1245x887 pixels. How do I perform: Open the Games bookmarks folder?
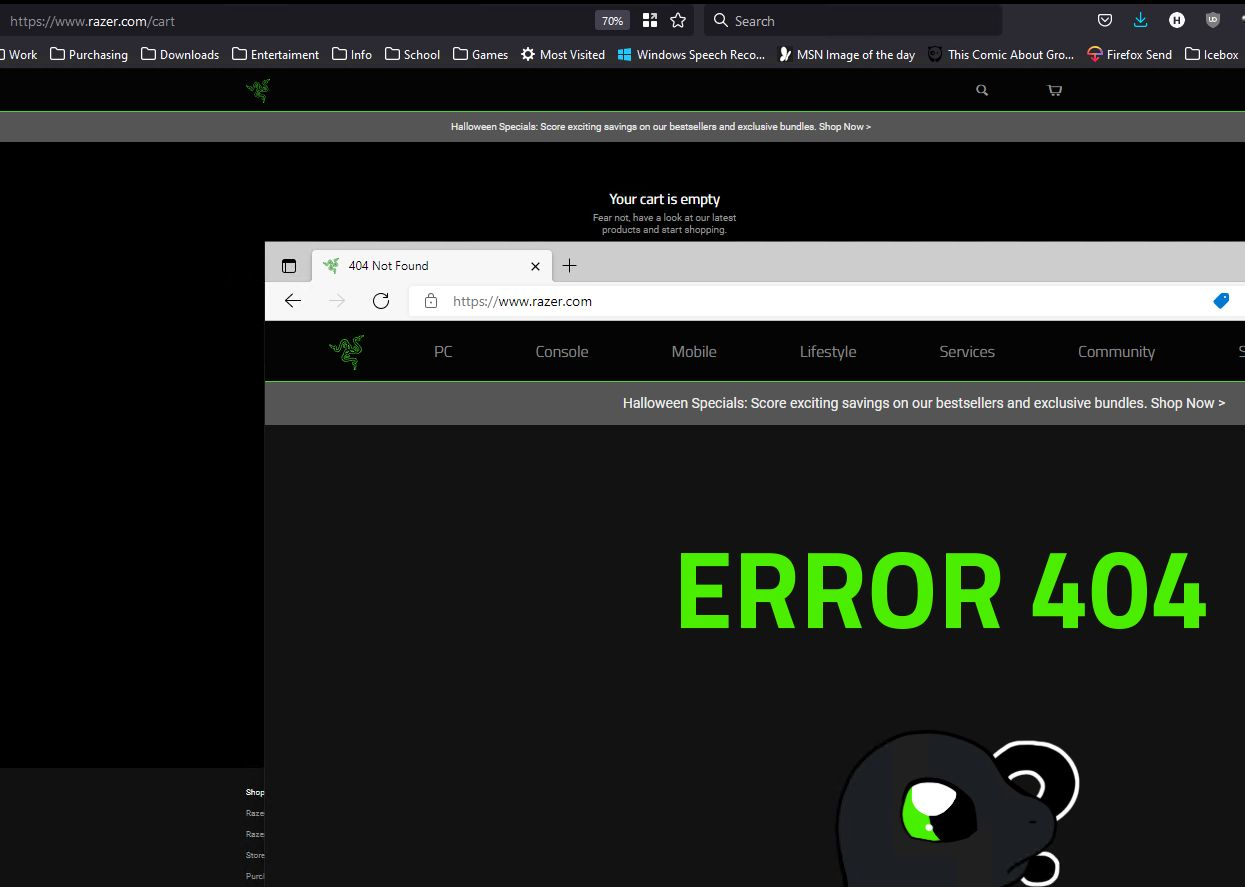[x=480, y=55]
